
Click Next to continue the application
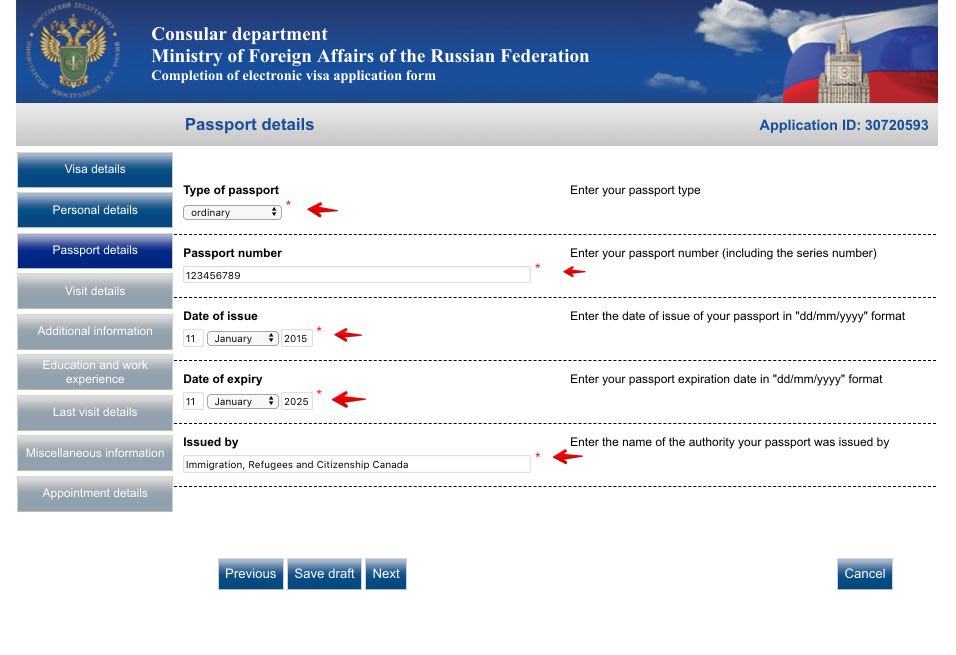tap(386, 574)
